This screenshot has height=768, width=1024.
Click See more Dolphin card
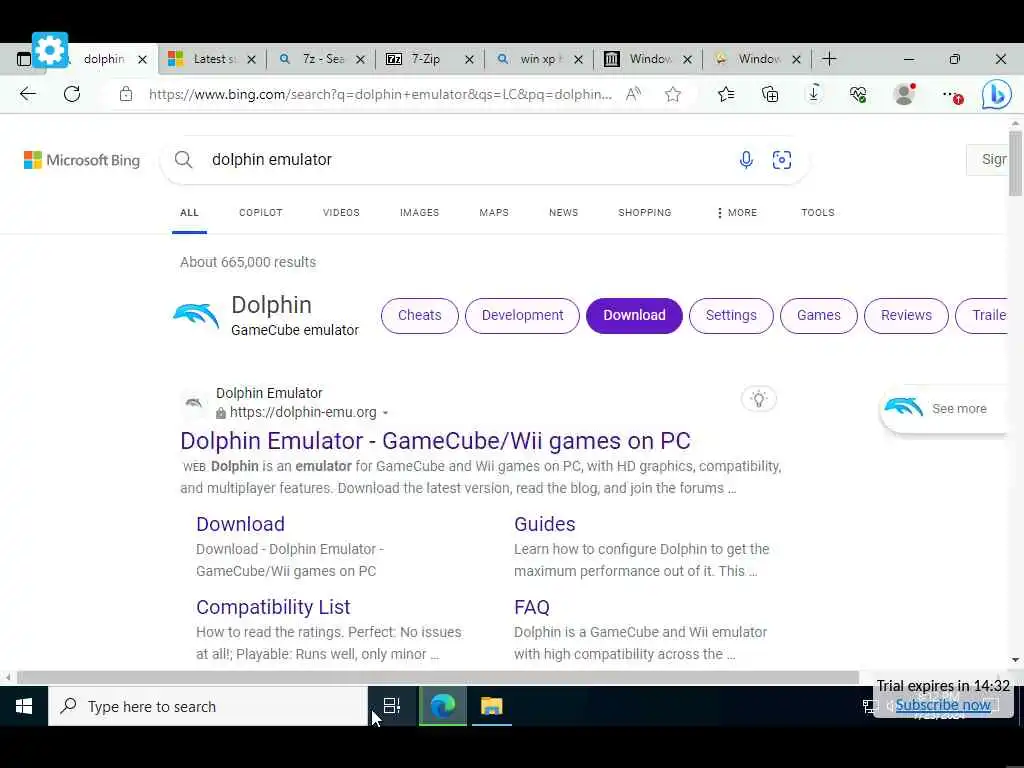pyautogui.click(x=944, y=409)
